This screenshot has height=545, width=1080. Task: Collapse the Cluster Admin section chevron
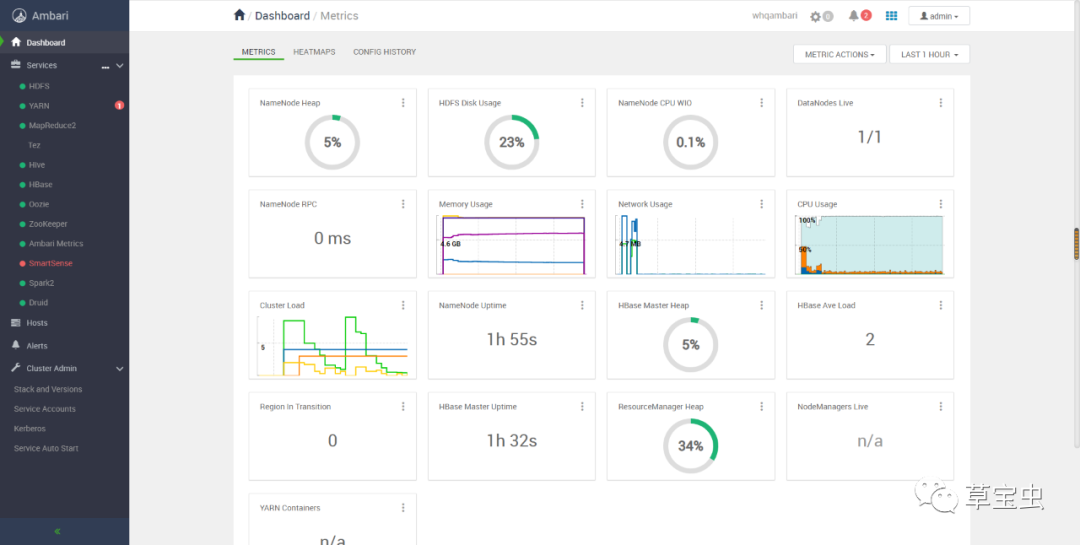[120, 369]
